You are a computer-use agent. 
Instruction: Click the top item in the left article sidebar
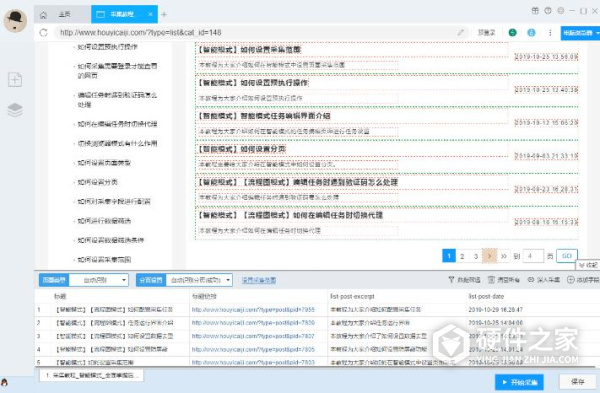107,47
